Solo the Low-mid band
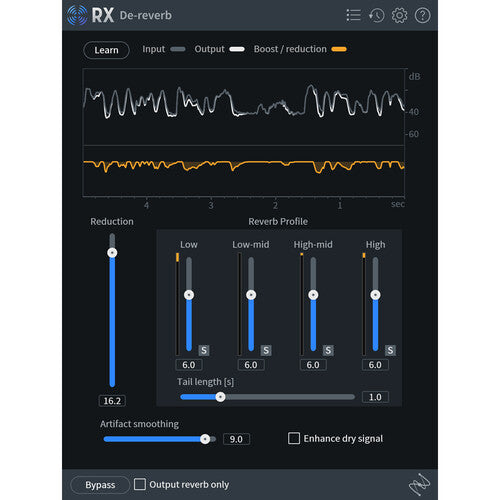 pyautogui.click(x=266, y=350)
